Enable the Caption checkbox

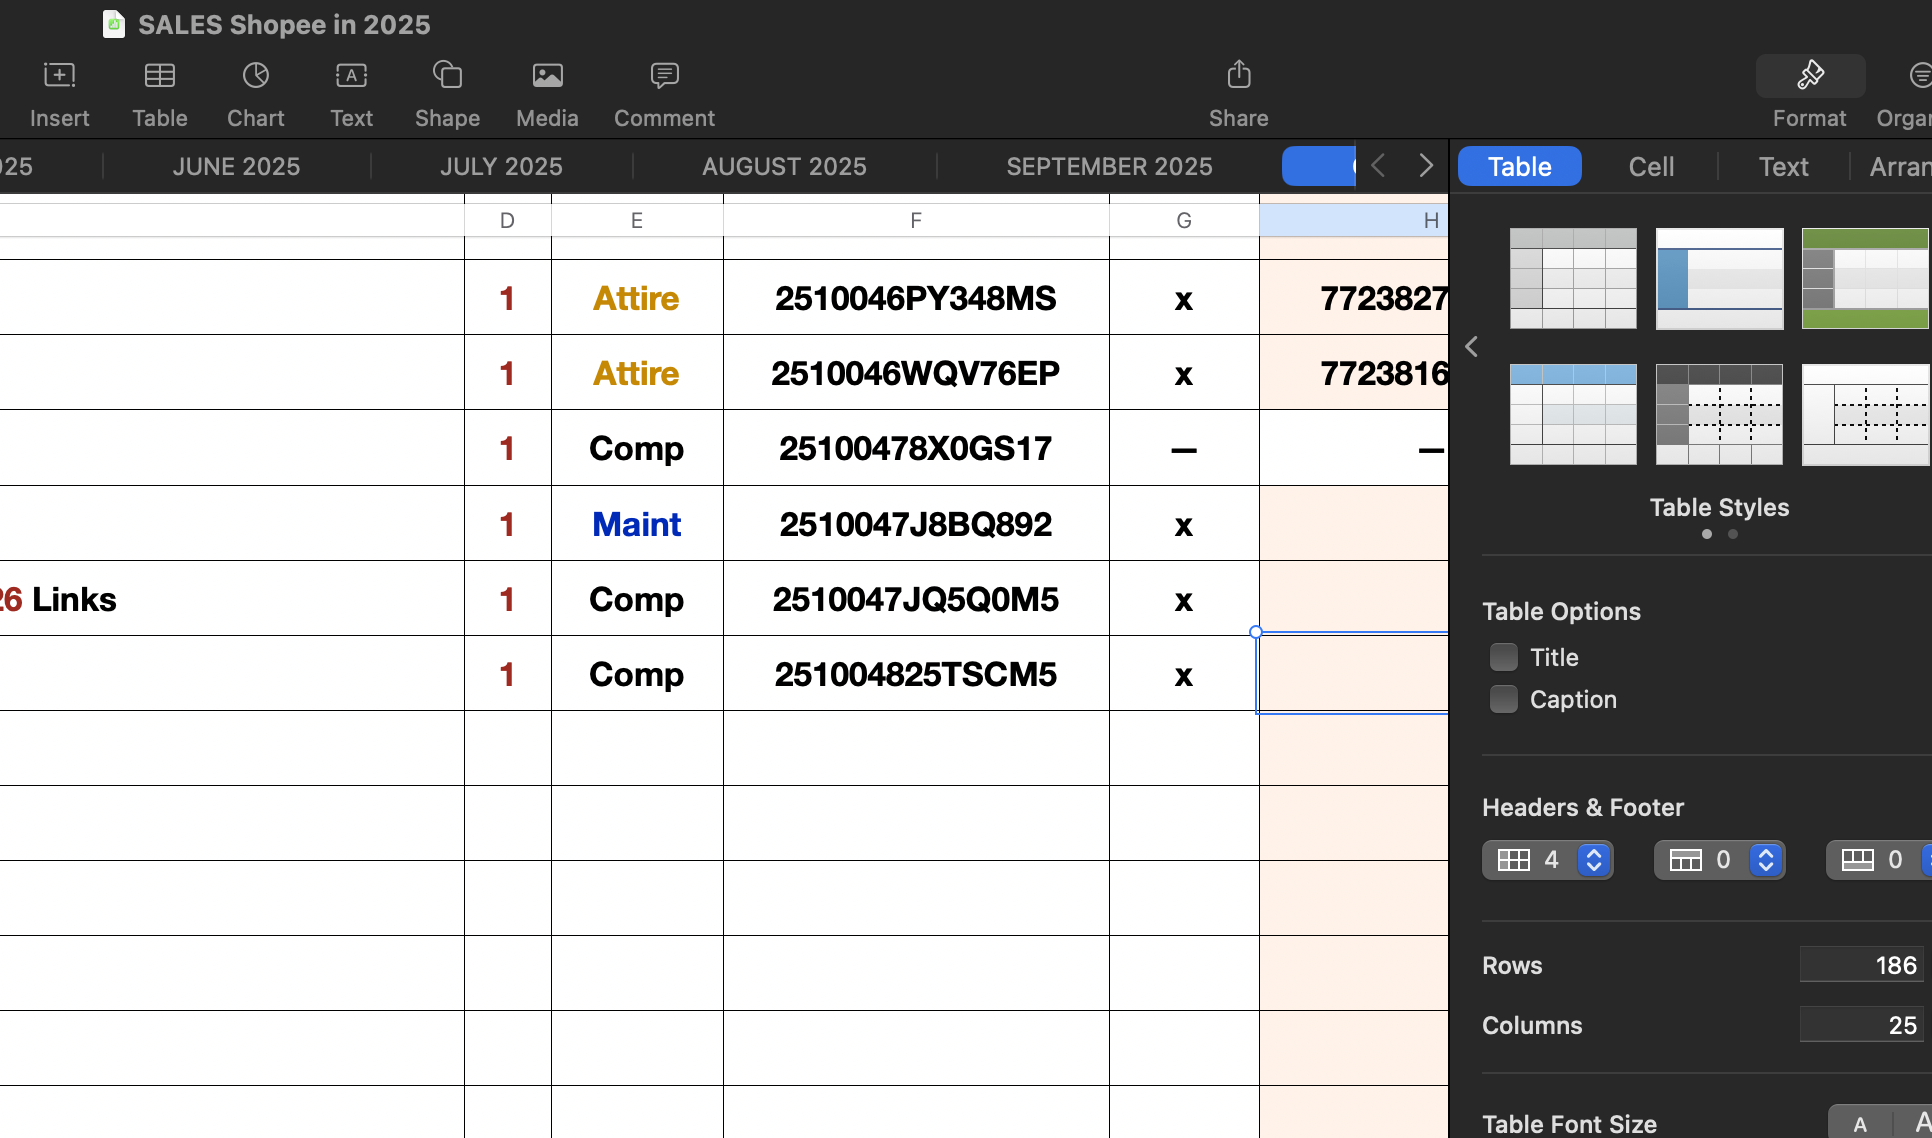point(1503,699)
